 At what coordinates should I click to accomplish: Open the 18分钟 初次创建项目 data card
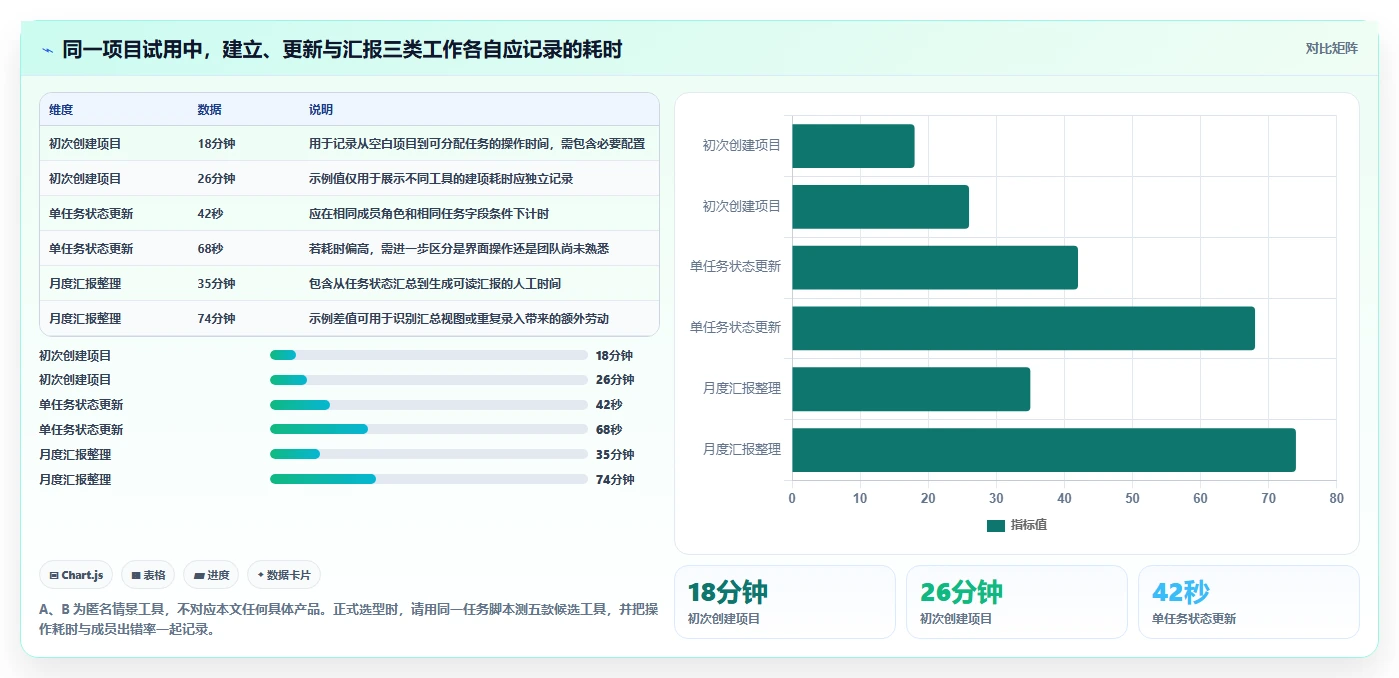pyautogui.click(x=785, y=602)
